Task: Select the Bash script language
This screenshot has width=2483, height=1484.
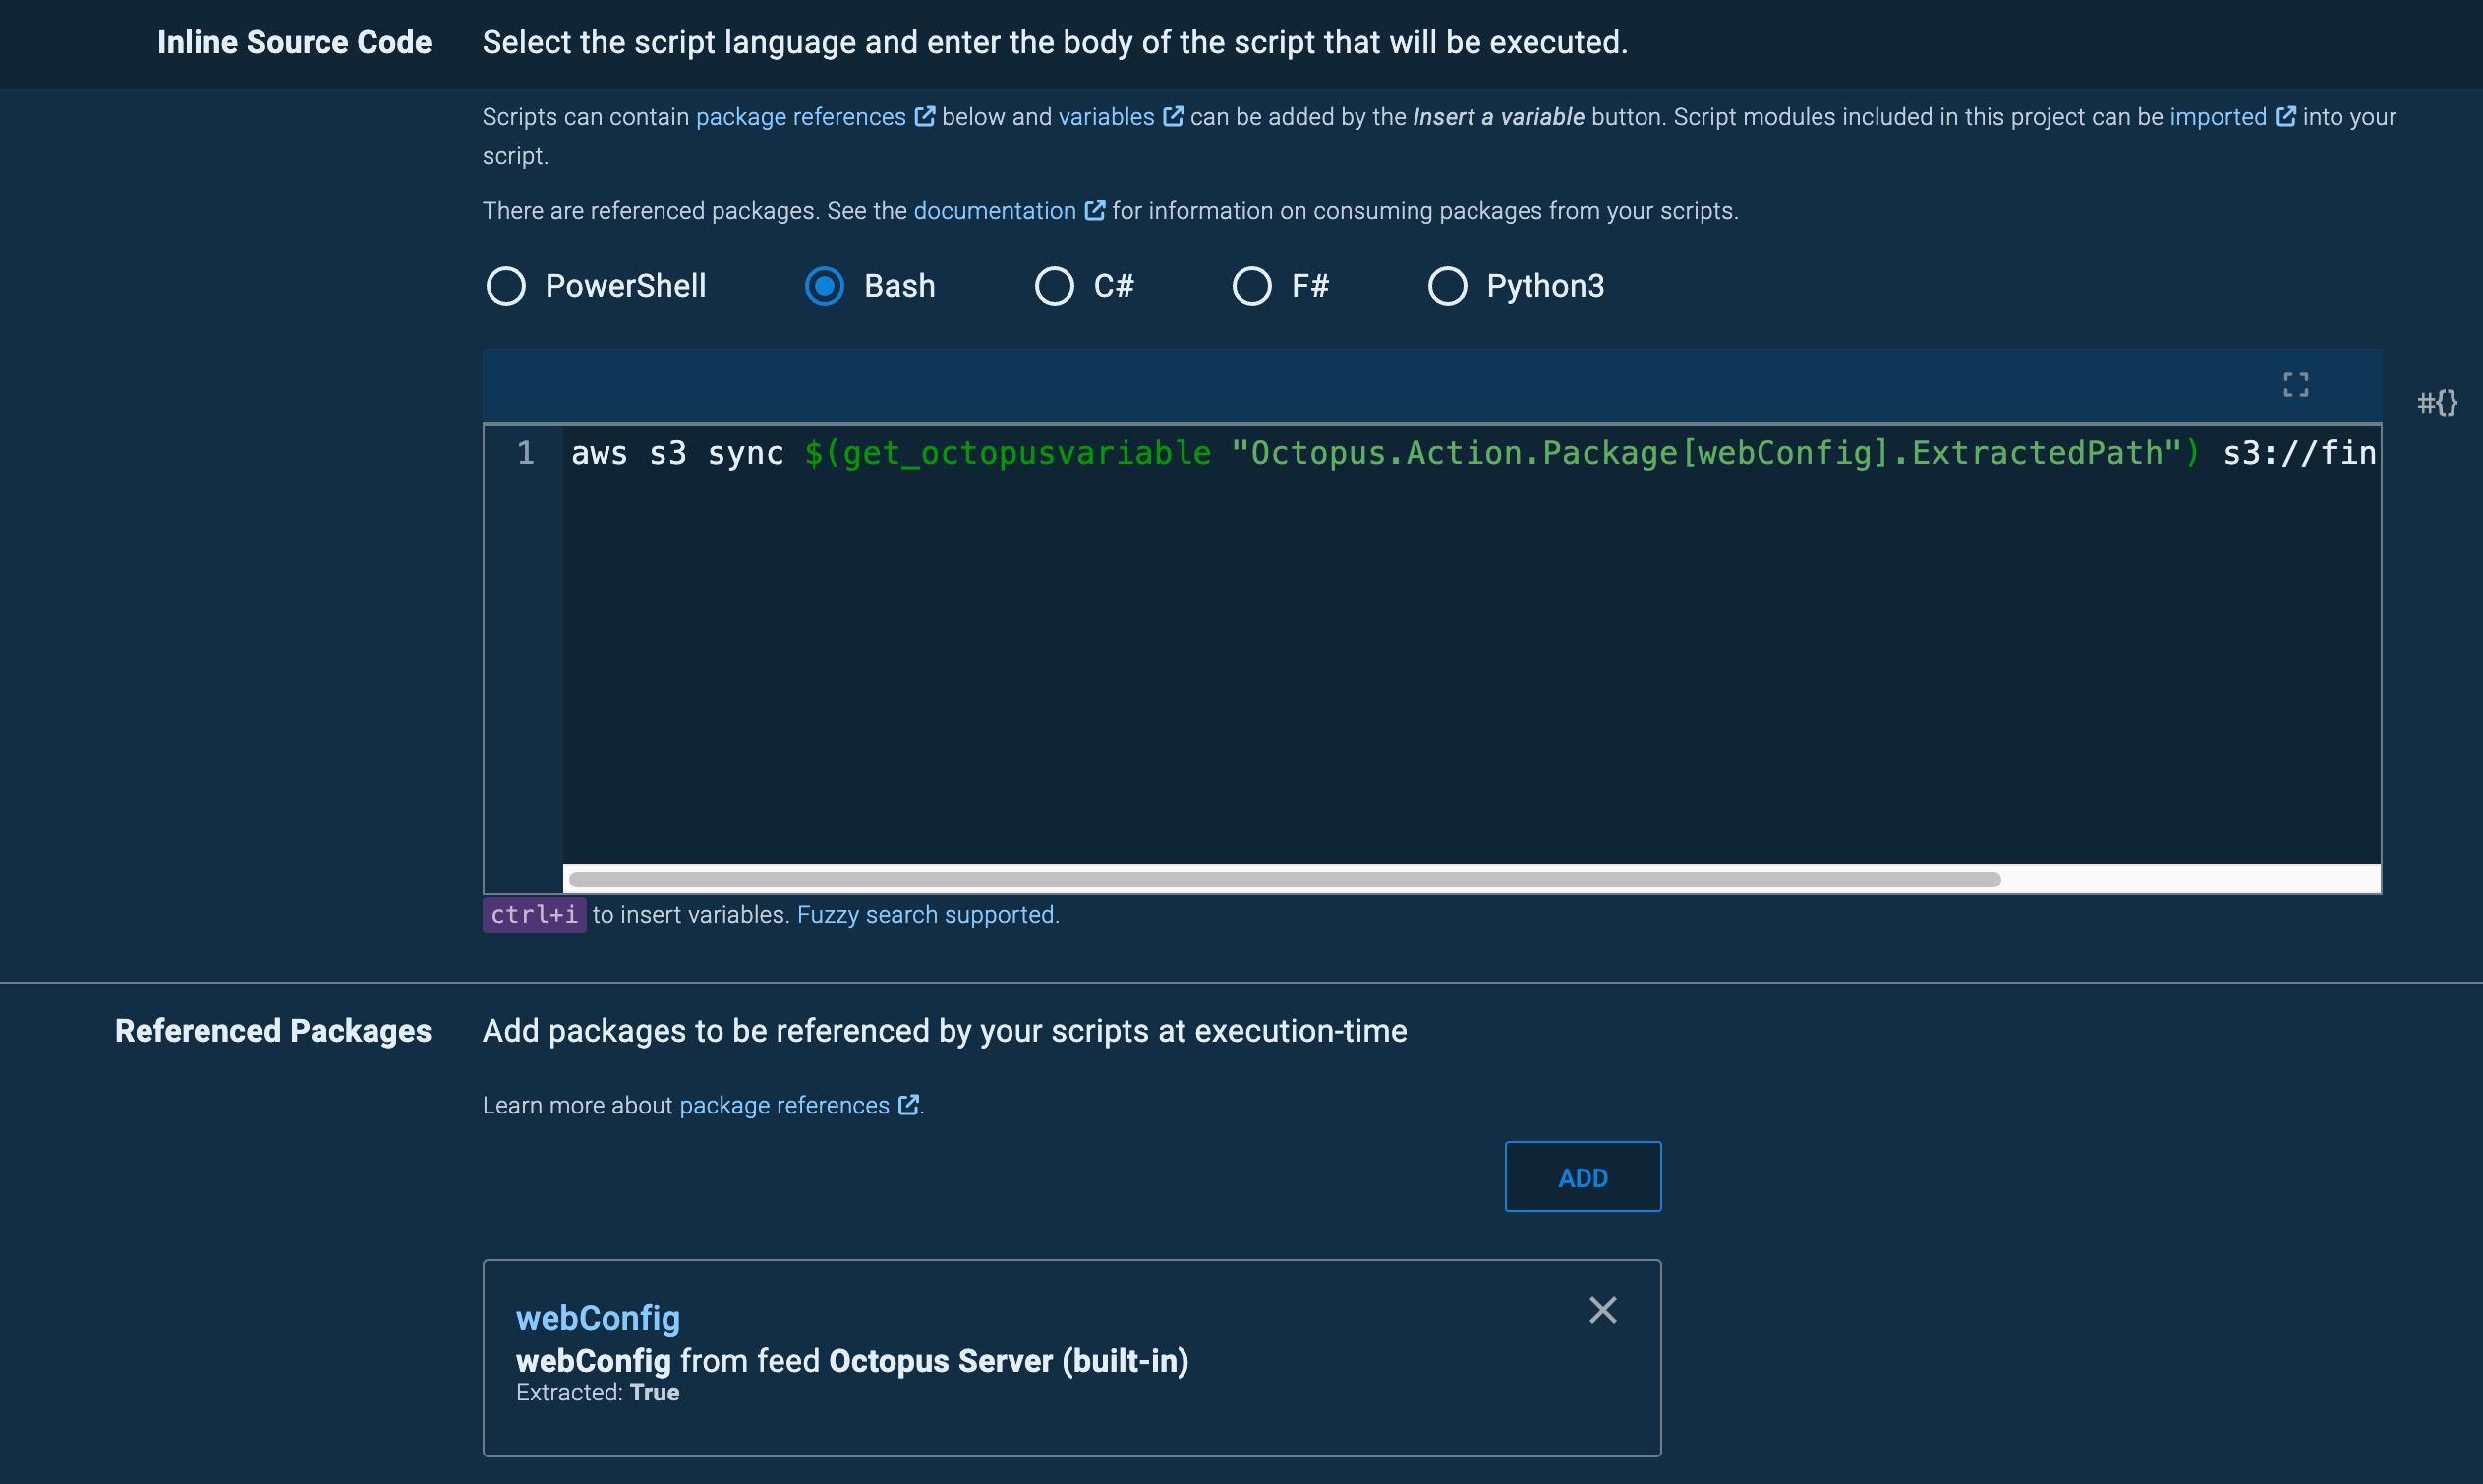Action: click(825, 286)
